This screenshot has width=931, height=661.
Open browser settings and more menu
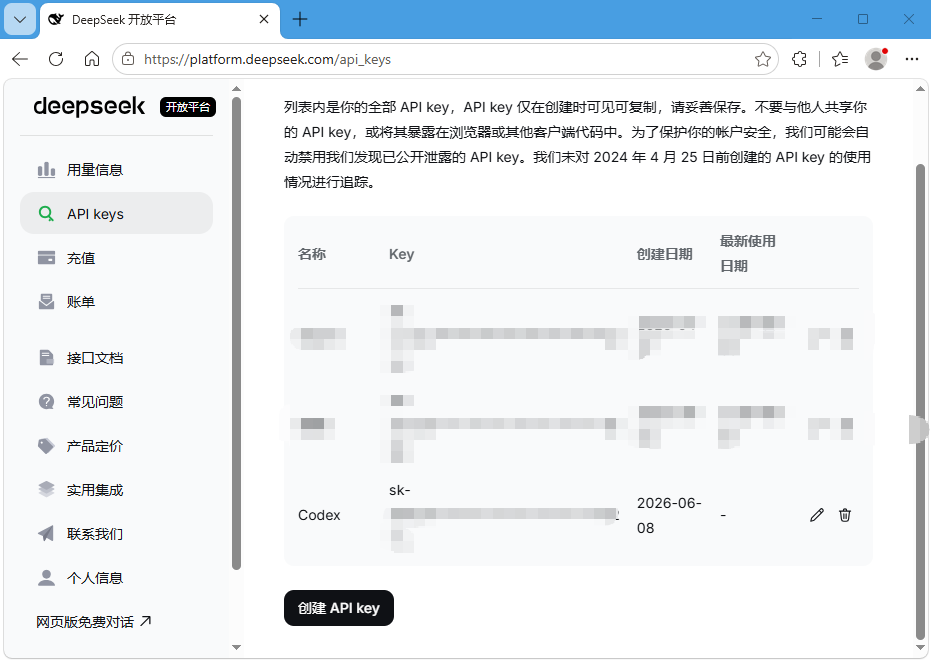912,59
